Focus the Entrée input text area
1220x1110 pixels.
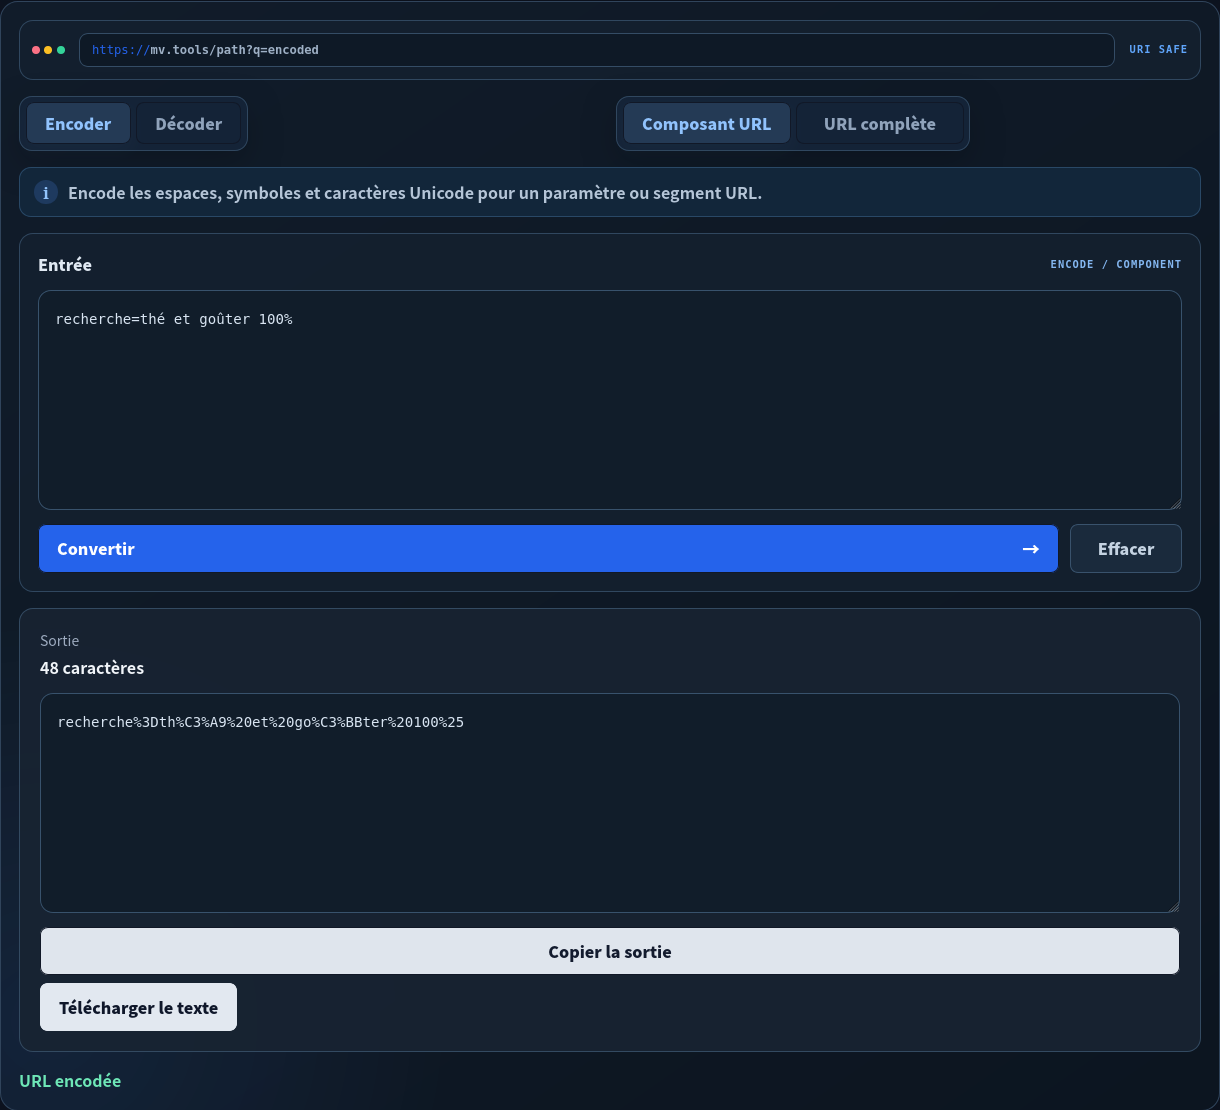pos(610,400)
